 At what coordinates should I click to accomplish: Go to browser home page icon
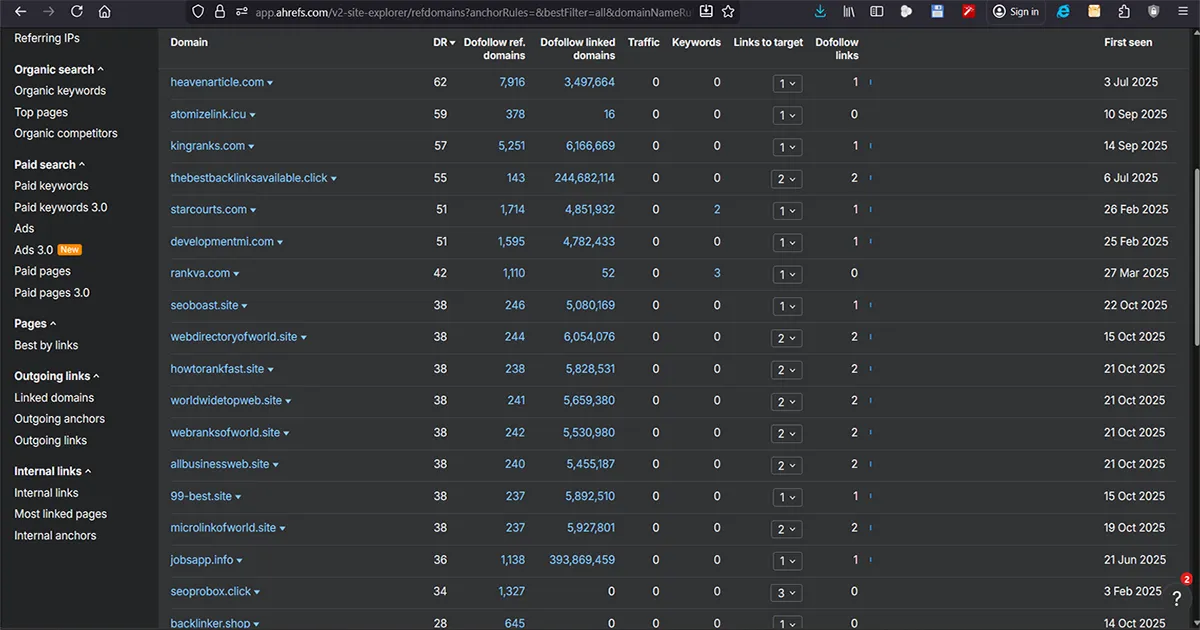pyautogui.click(x=105, y=12)
